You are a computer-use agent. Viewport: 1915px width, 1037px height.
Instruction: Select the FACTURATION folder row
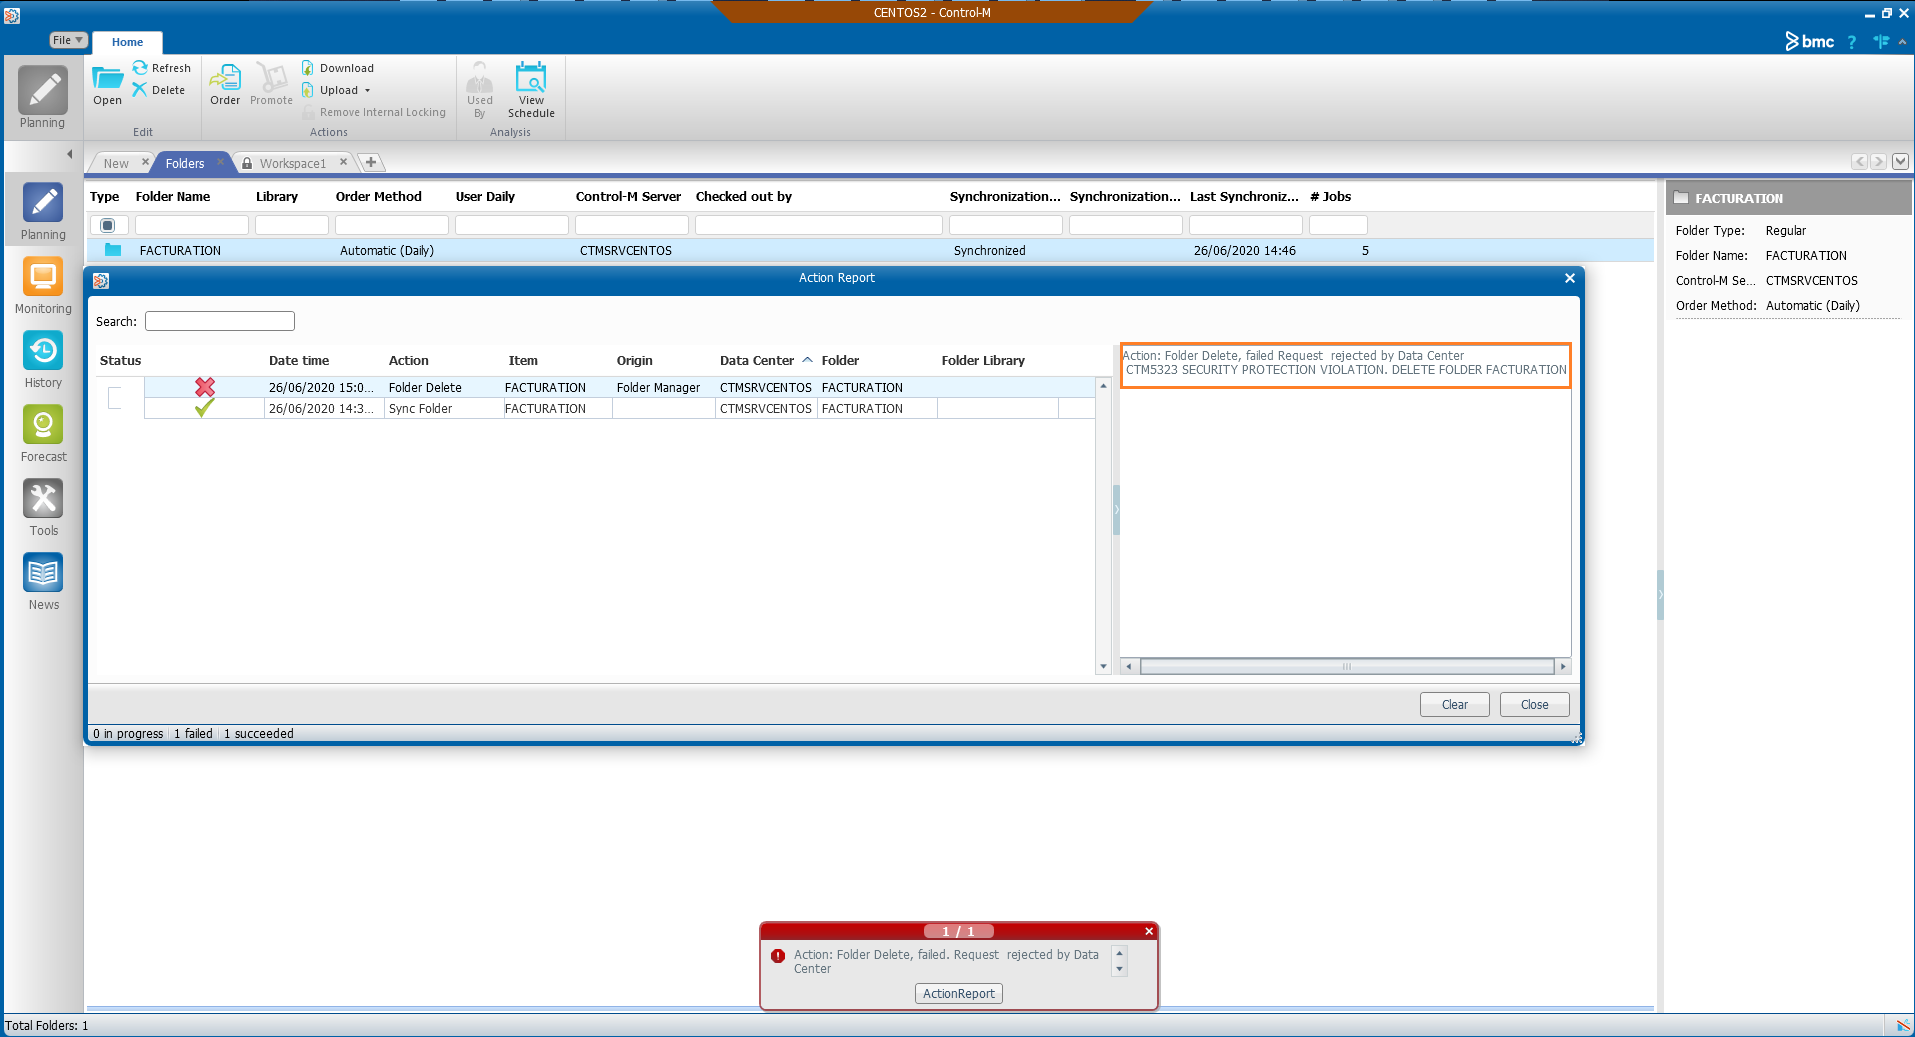point(869,251)
